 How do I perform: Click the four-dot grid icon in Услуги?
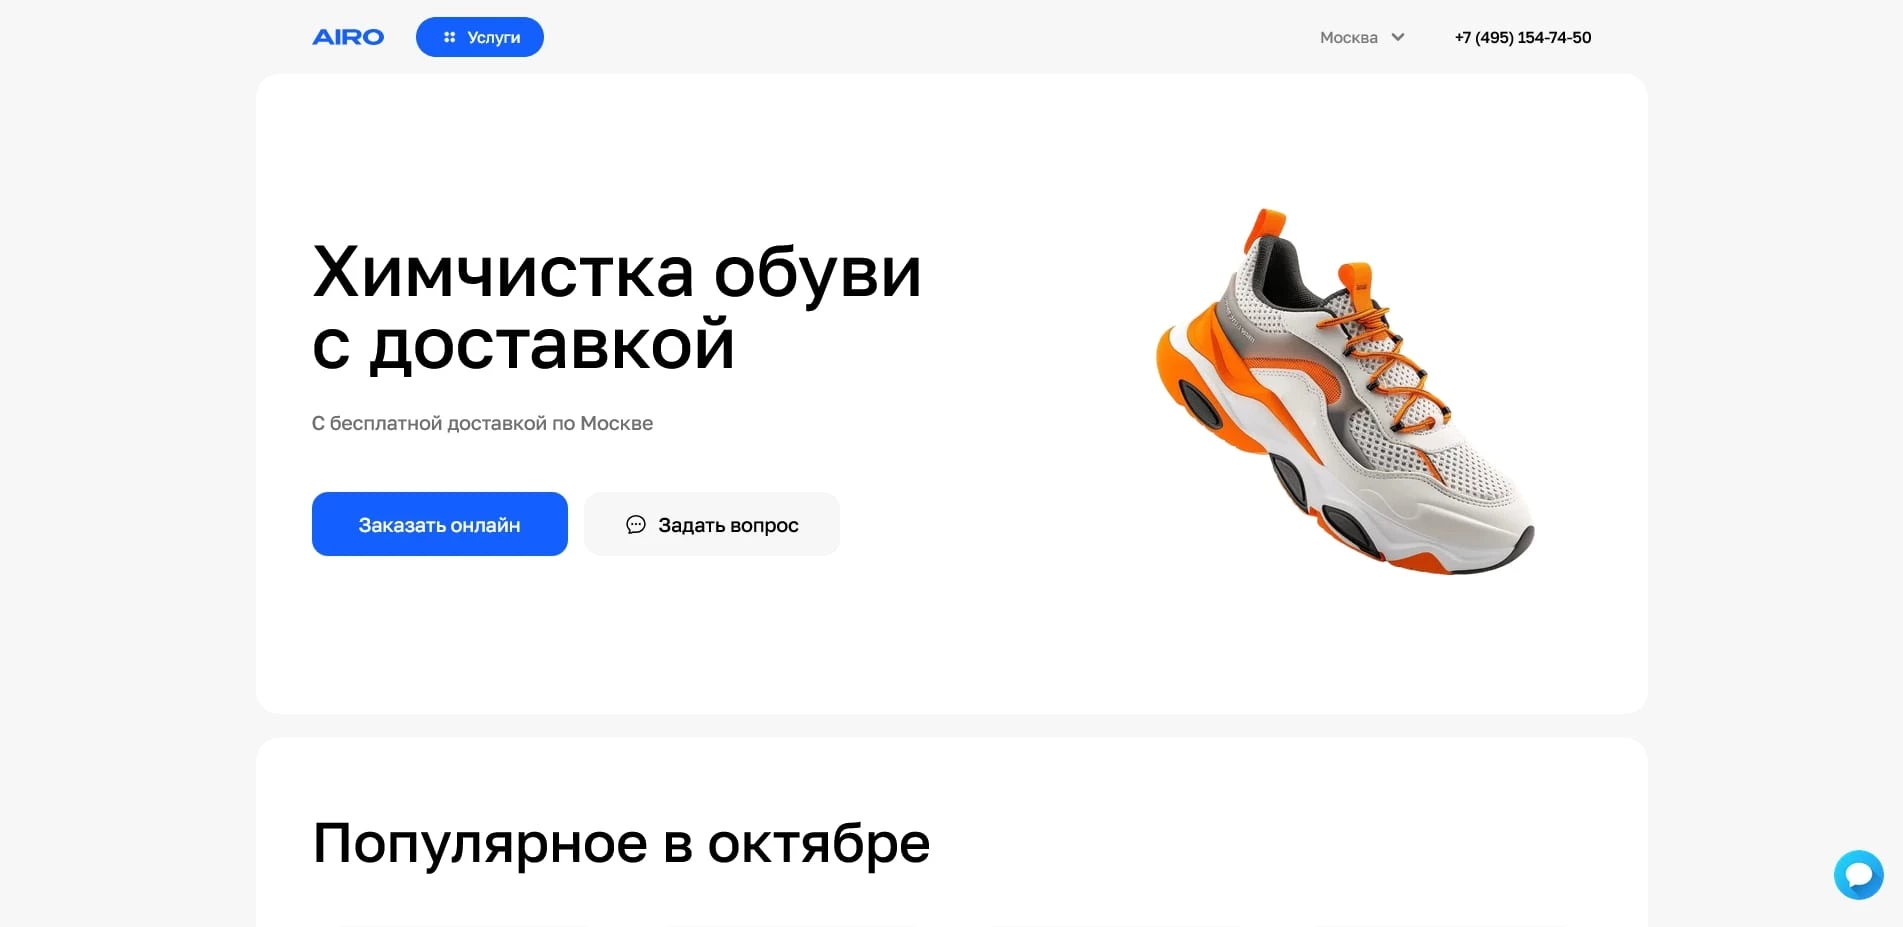point(449,37)
